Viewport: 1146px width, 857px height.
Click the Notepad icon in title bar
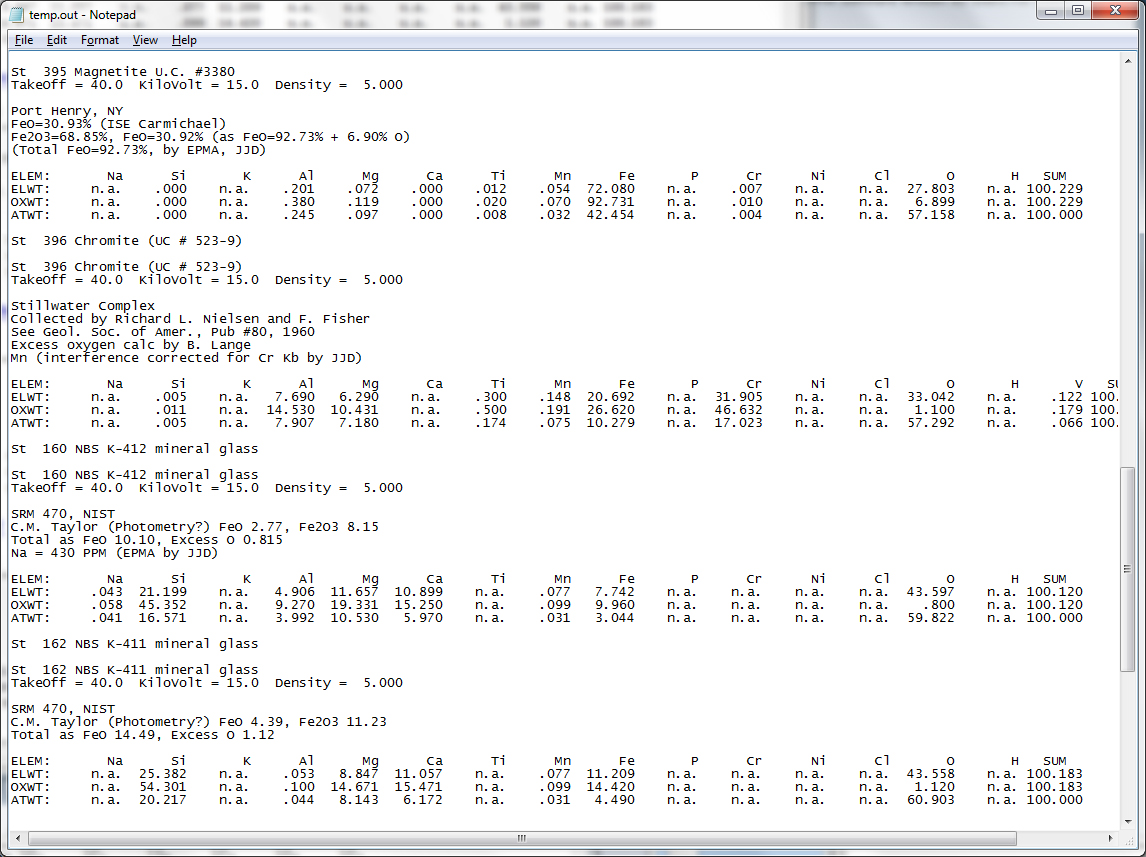coord(17,14)
